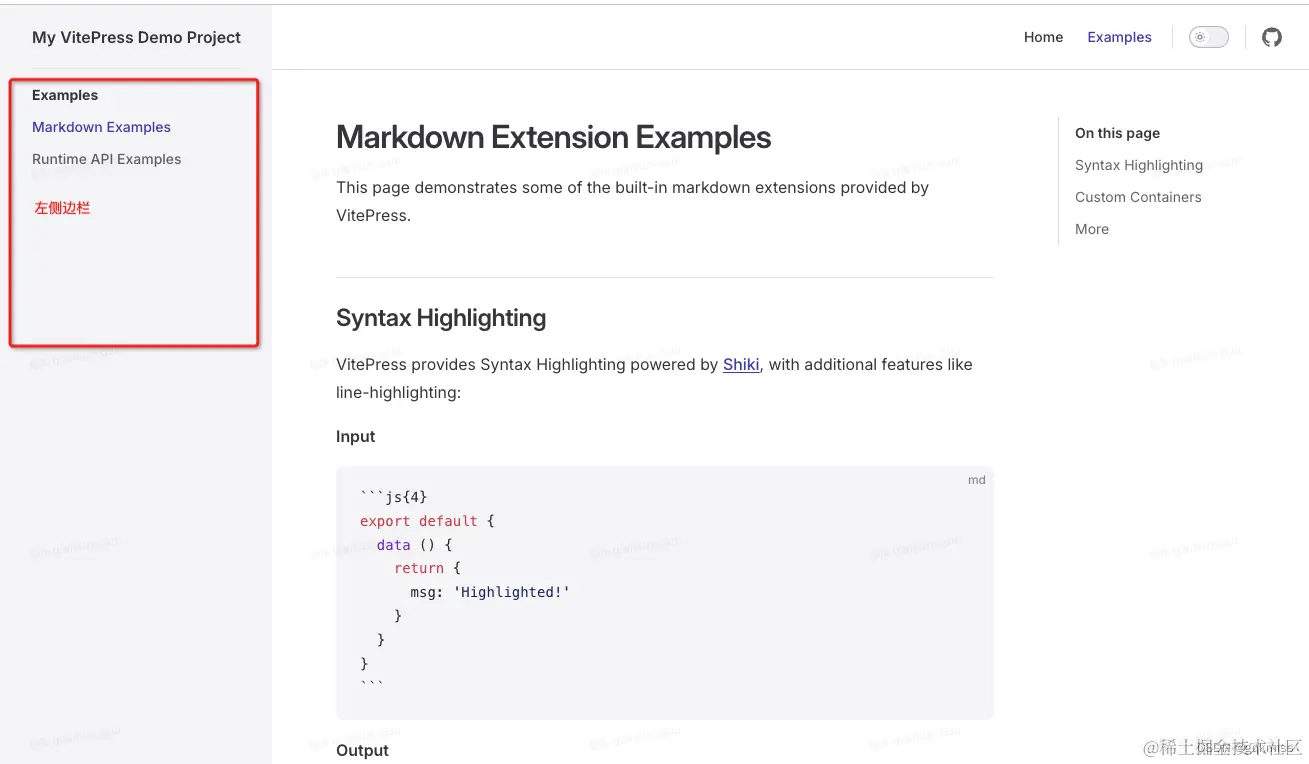The width and height of the screenshot is (1309, 764).
Task: Jump to Custom Containers in the outline
Action: coord(1138,197)
